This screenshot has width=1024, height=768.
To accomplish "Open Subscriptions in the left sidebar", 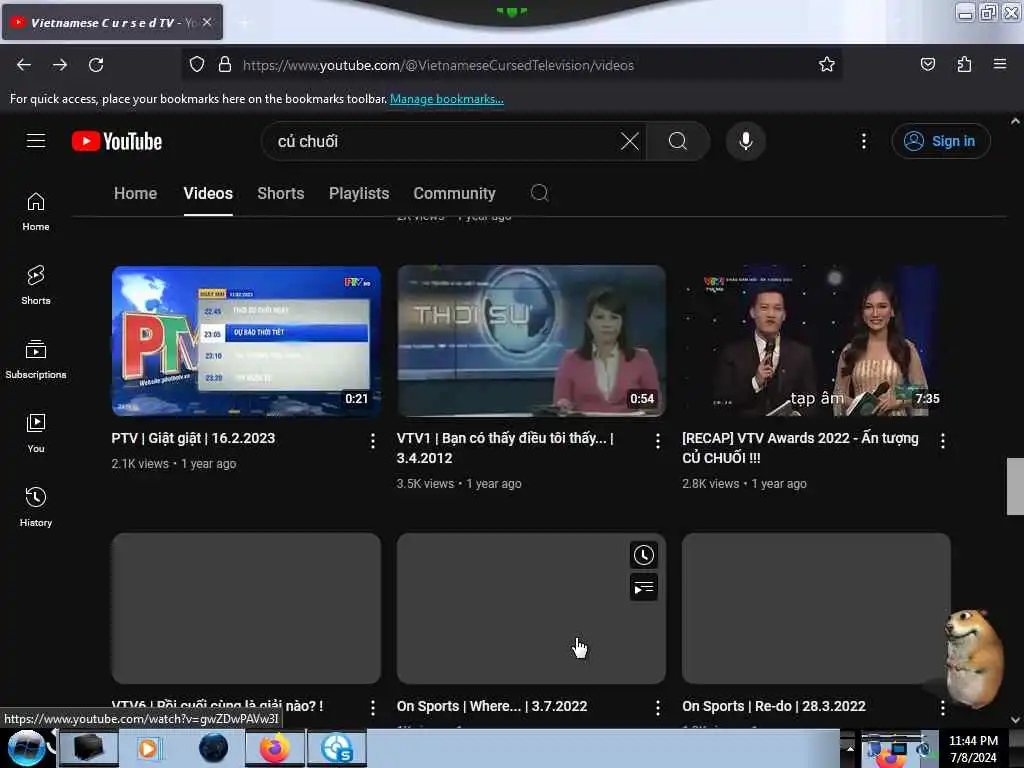I will pyautogui.click(x=36, y=359).
